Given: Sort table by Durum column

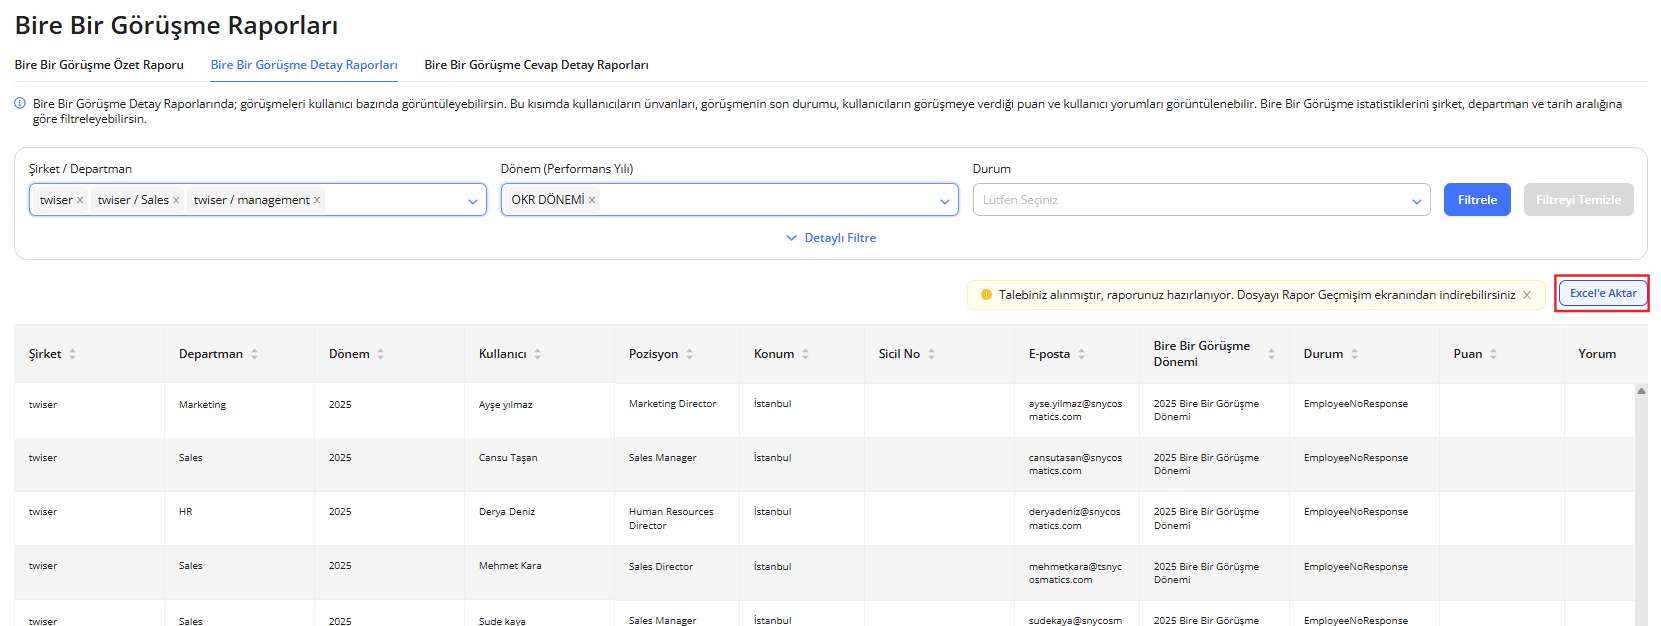Looking at the screenshot, I should [1354, 354].
